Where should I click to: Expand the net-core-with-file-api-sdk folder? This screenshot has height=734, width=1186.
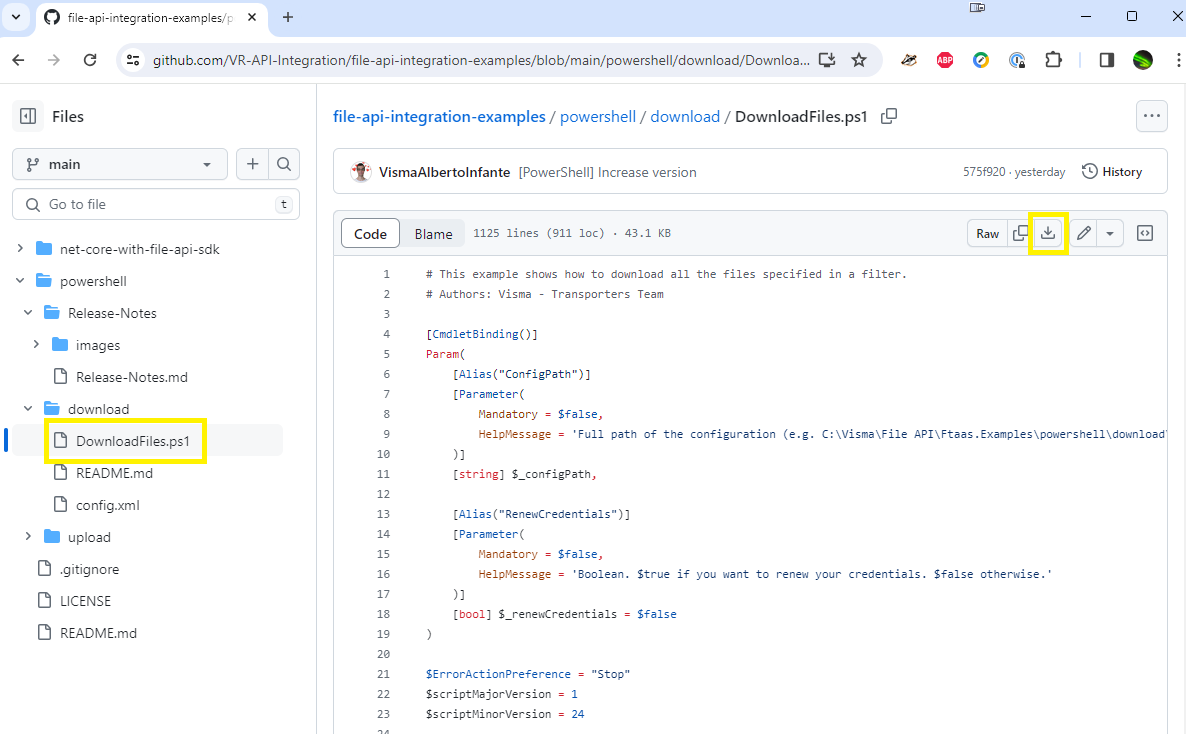tap(21, 248)
